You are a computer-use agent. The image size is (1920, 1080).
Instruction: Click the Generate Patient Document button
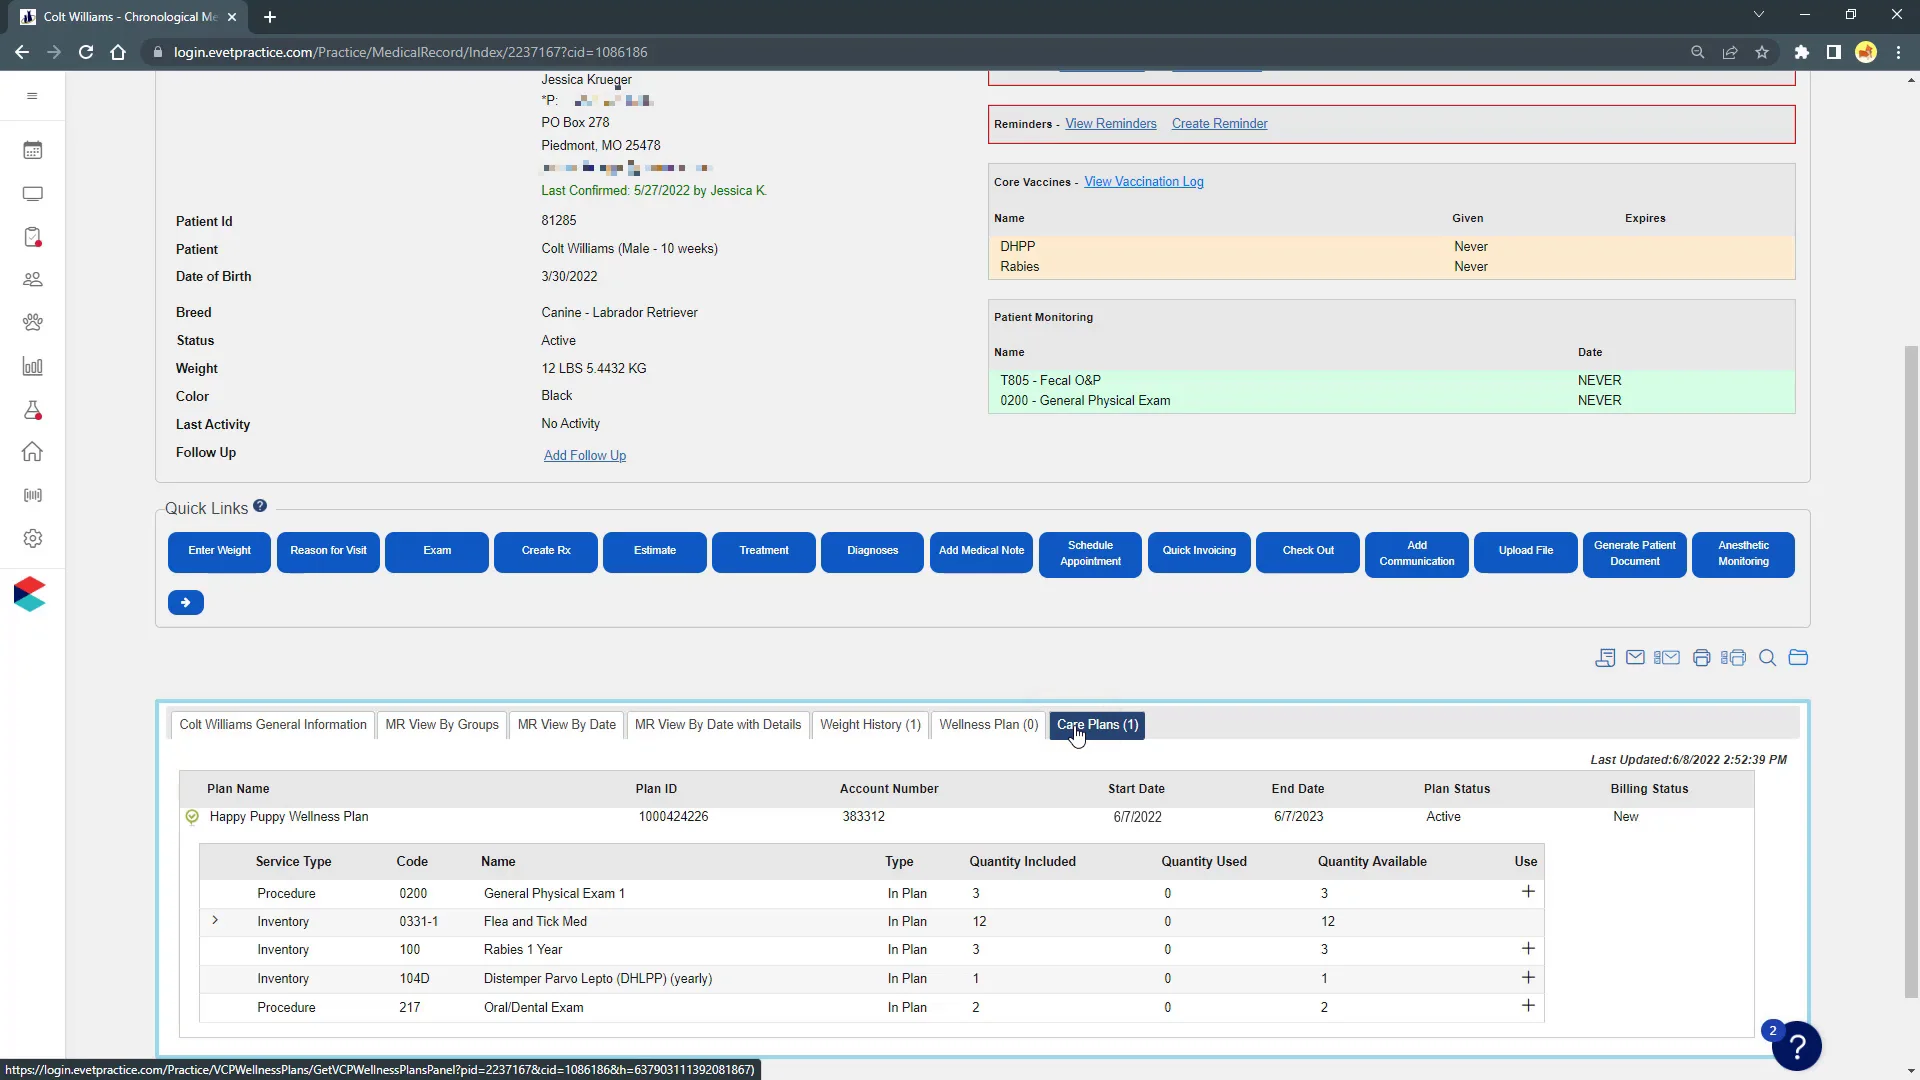click(1635, 554)
